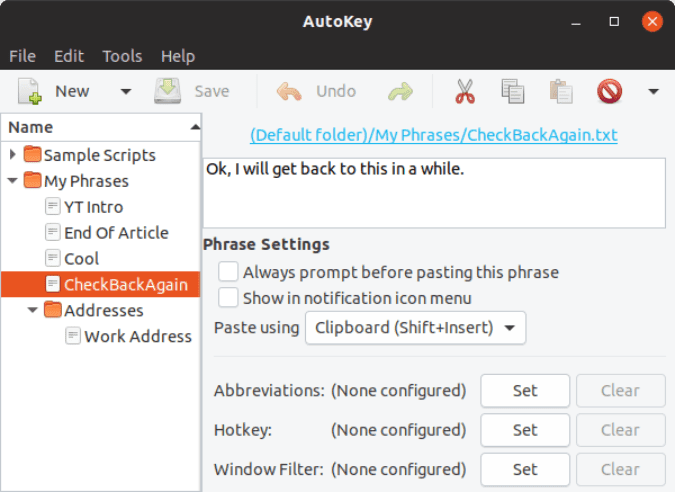
Task: Click into the phrase text editor
Action: click(434, 193)
